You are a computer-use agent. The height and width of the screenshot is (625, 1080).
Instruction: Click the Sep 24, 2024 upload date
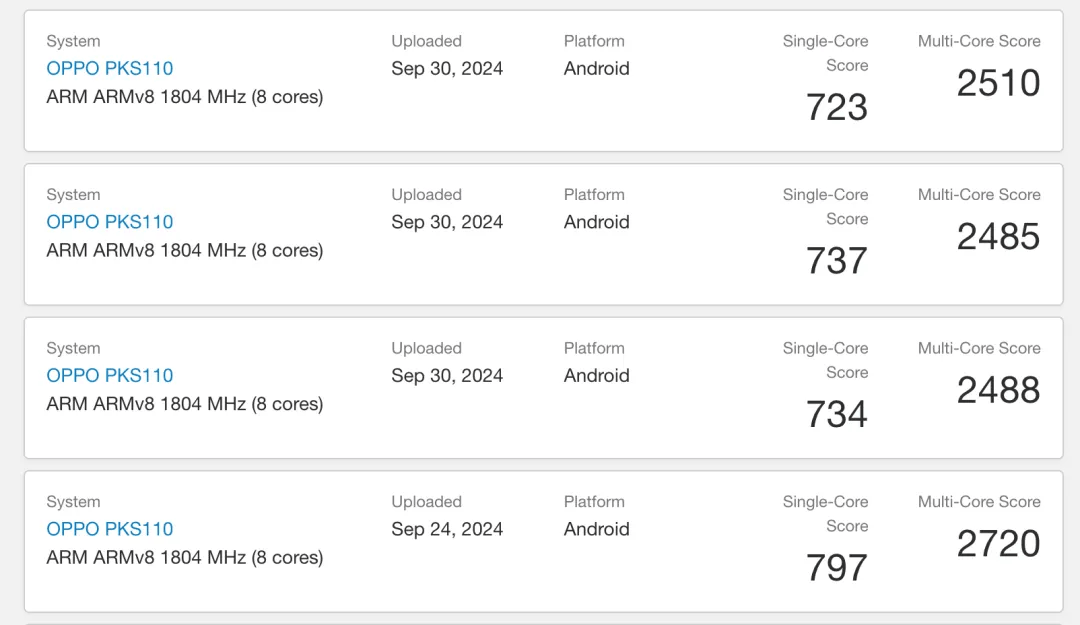tap(447, 529)
